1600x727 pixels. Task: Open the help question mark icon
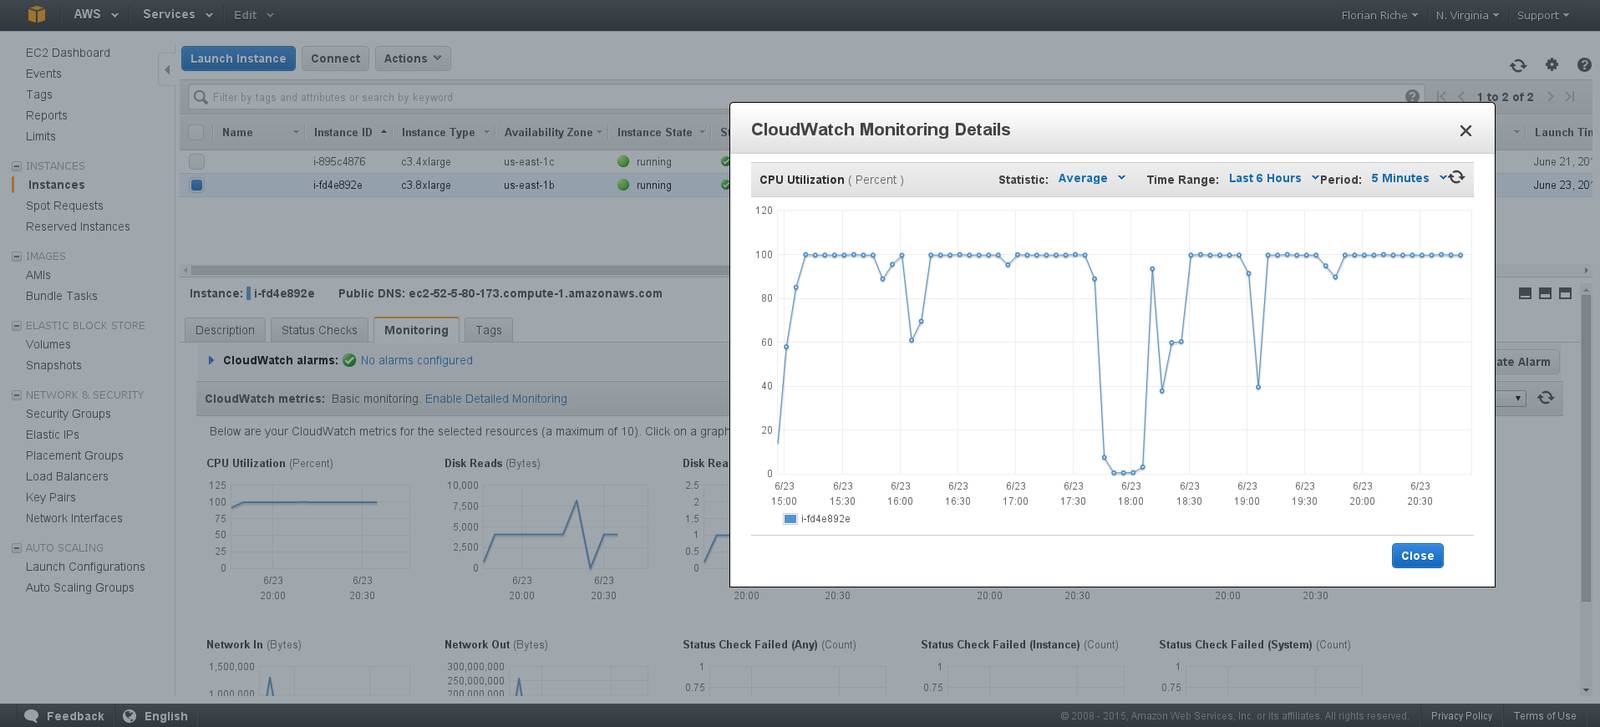point(1584,65)
